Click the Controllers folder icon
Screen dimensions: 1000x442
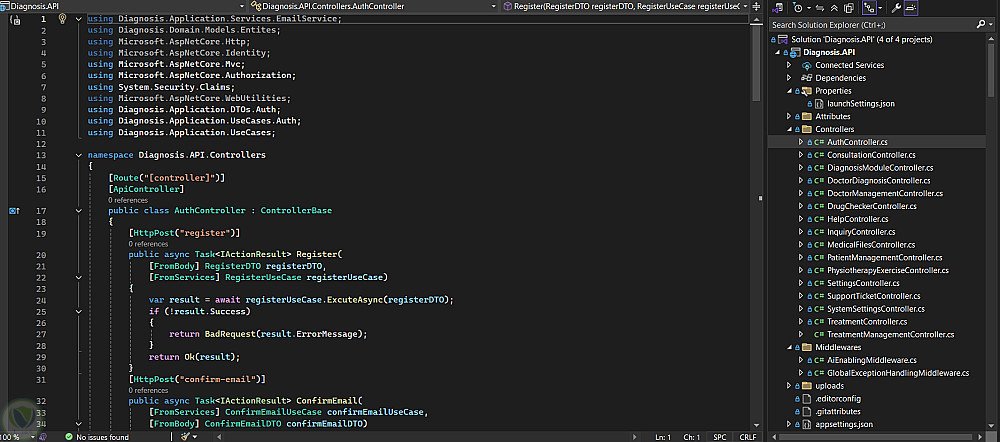(x=806, y=129)
